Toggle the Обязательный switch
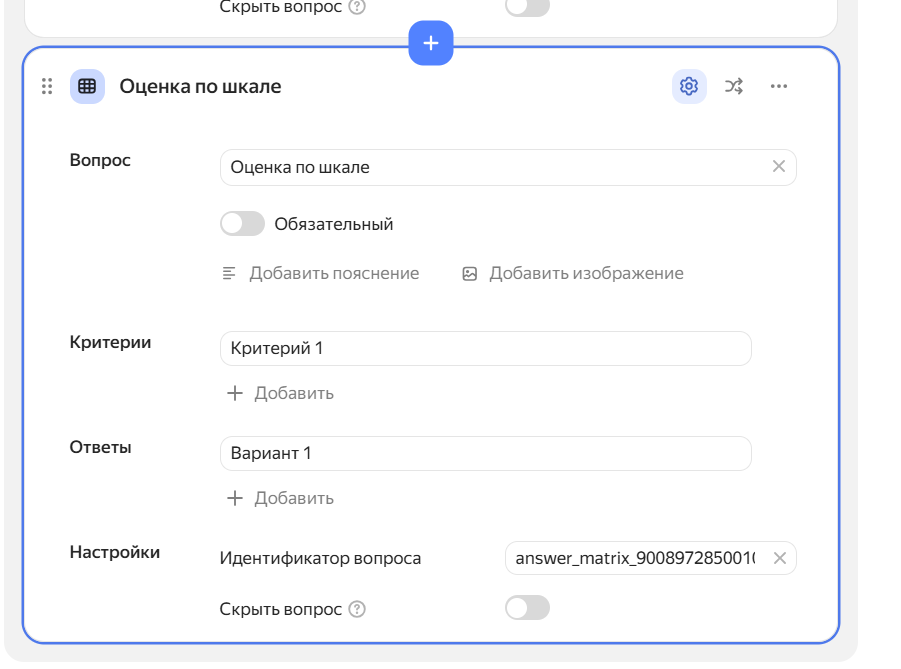 point(242,224)
